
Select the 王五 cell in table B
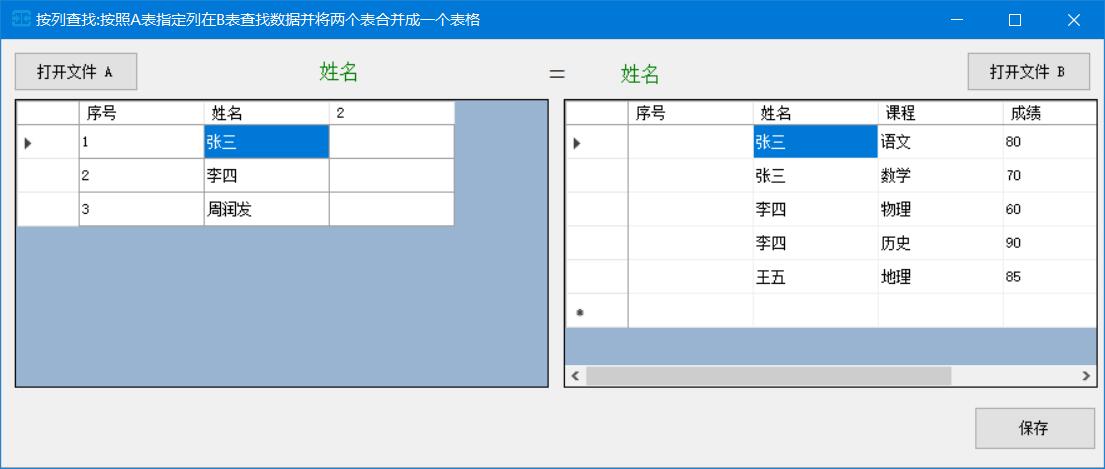815,277
